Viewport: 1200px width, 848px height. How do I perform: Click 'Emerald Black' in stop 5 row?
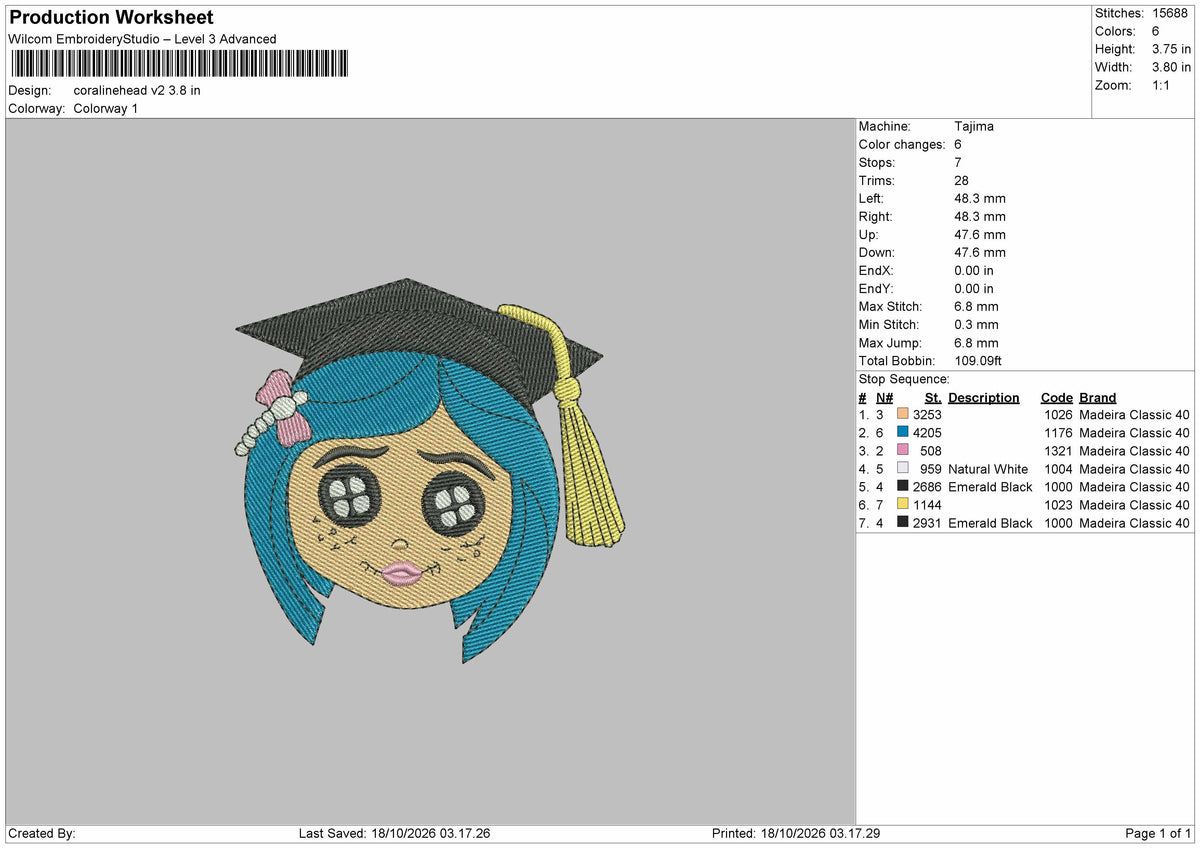click(x=990, y=487)
